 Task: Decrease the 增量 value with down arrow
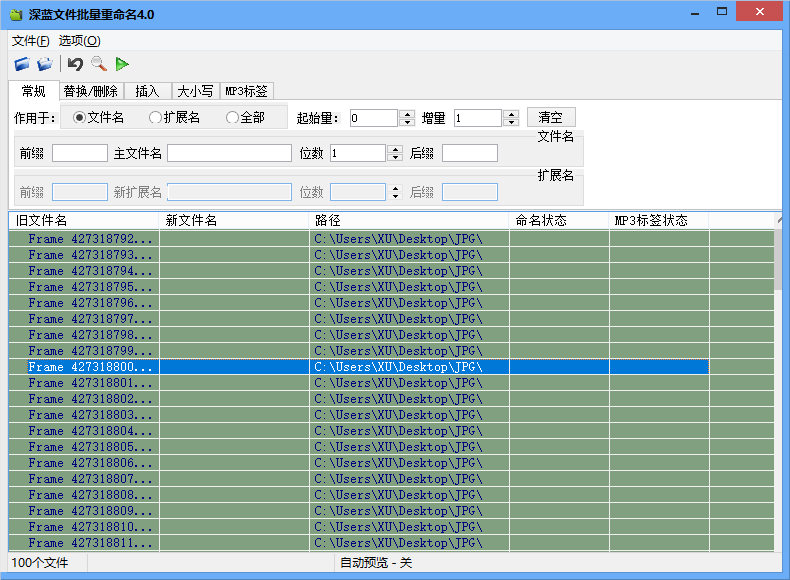[x=511, y=122]
